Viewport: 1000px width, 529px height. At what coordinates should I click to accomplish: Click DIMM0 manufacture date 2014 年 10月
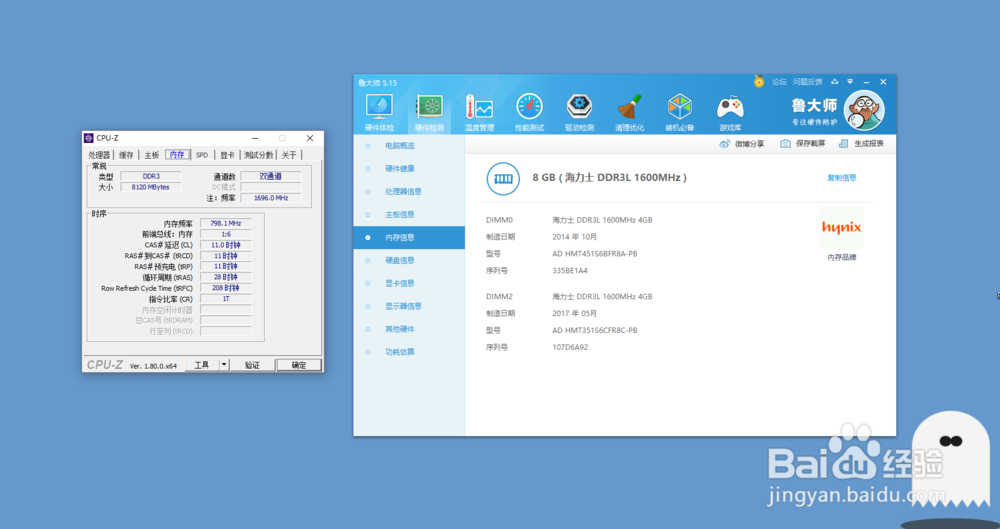tap(575, 237)
